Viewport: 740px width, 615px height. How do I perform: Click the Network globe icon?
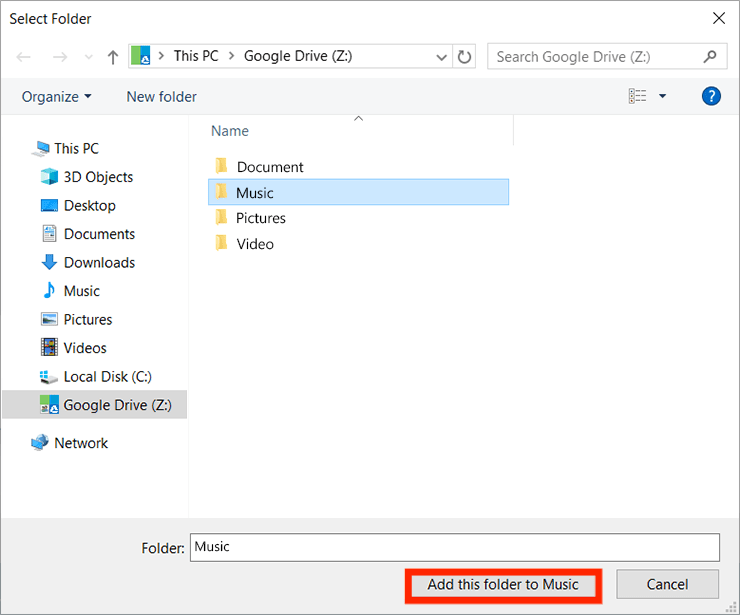[40, 443]
